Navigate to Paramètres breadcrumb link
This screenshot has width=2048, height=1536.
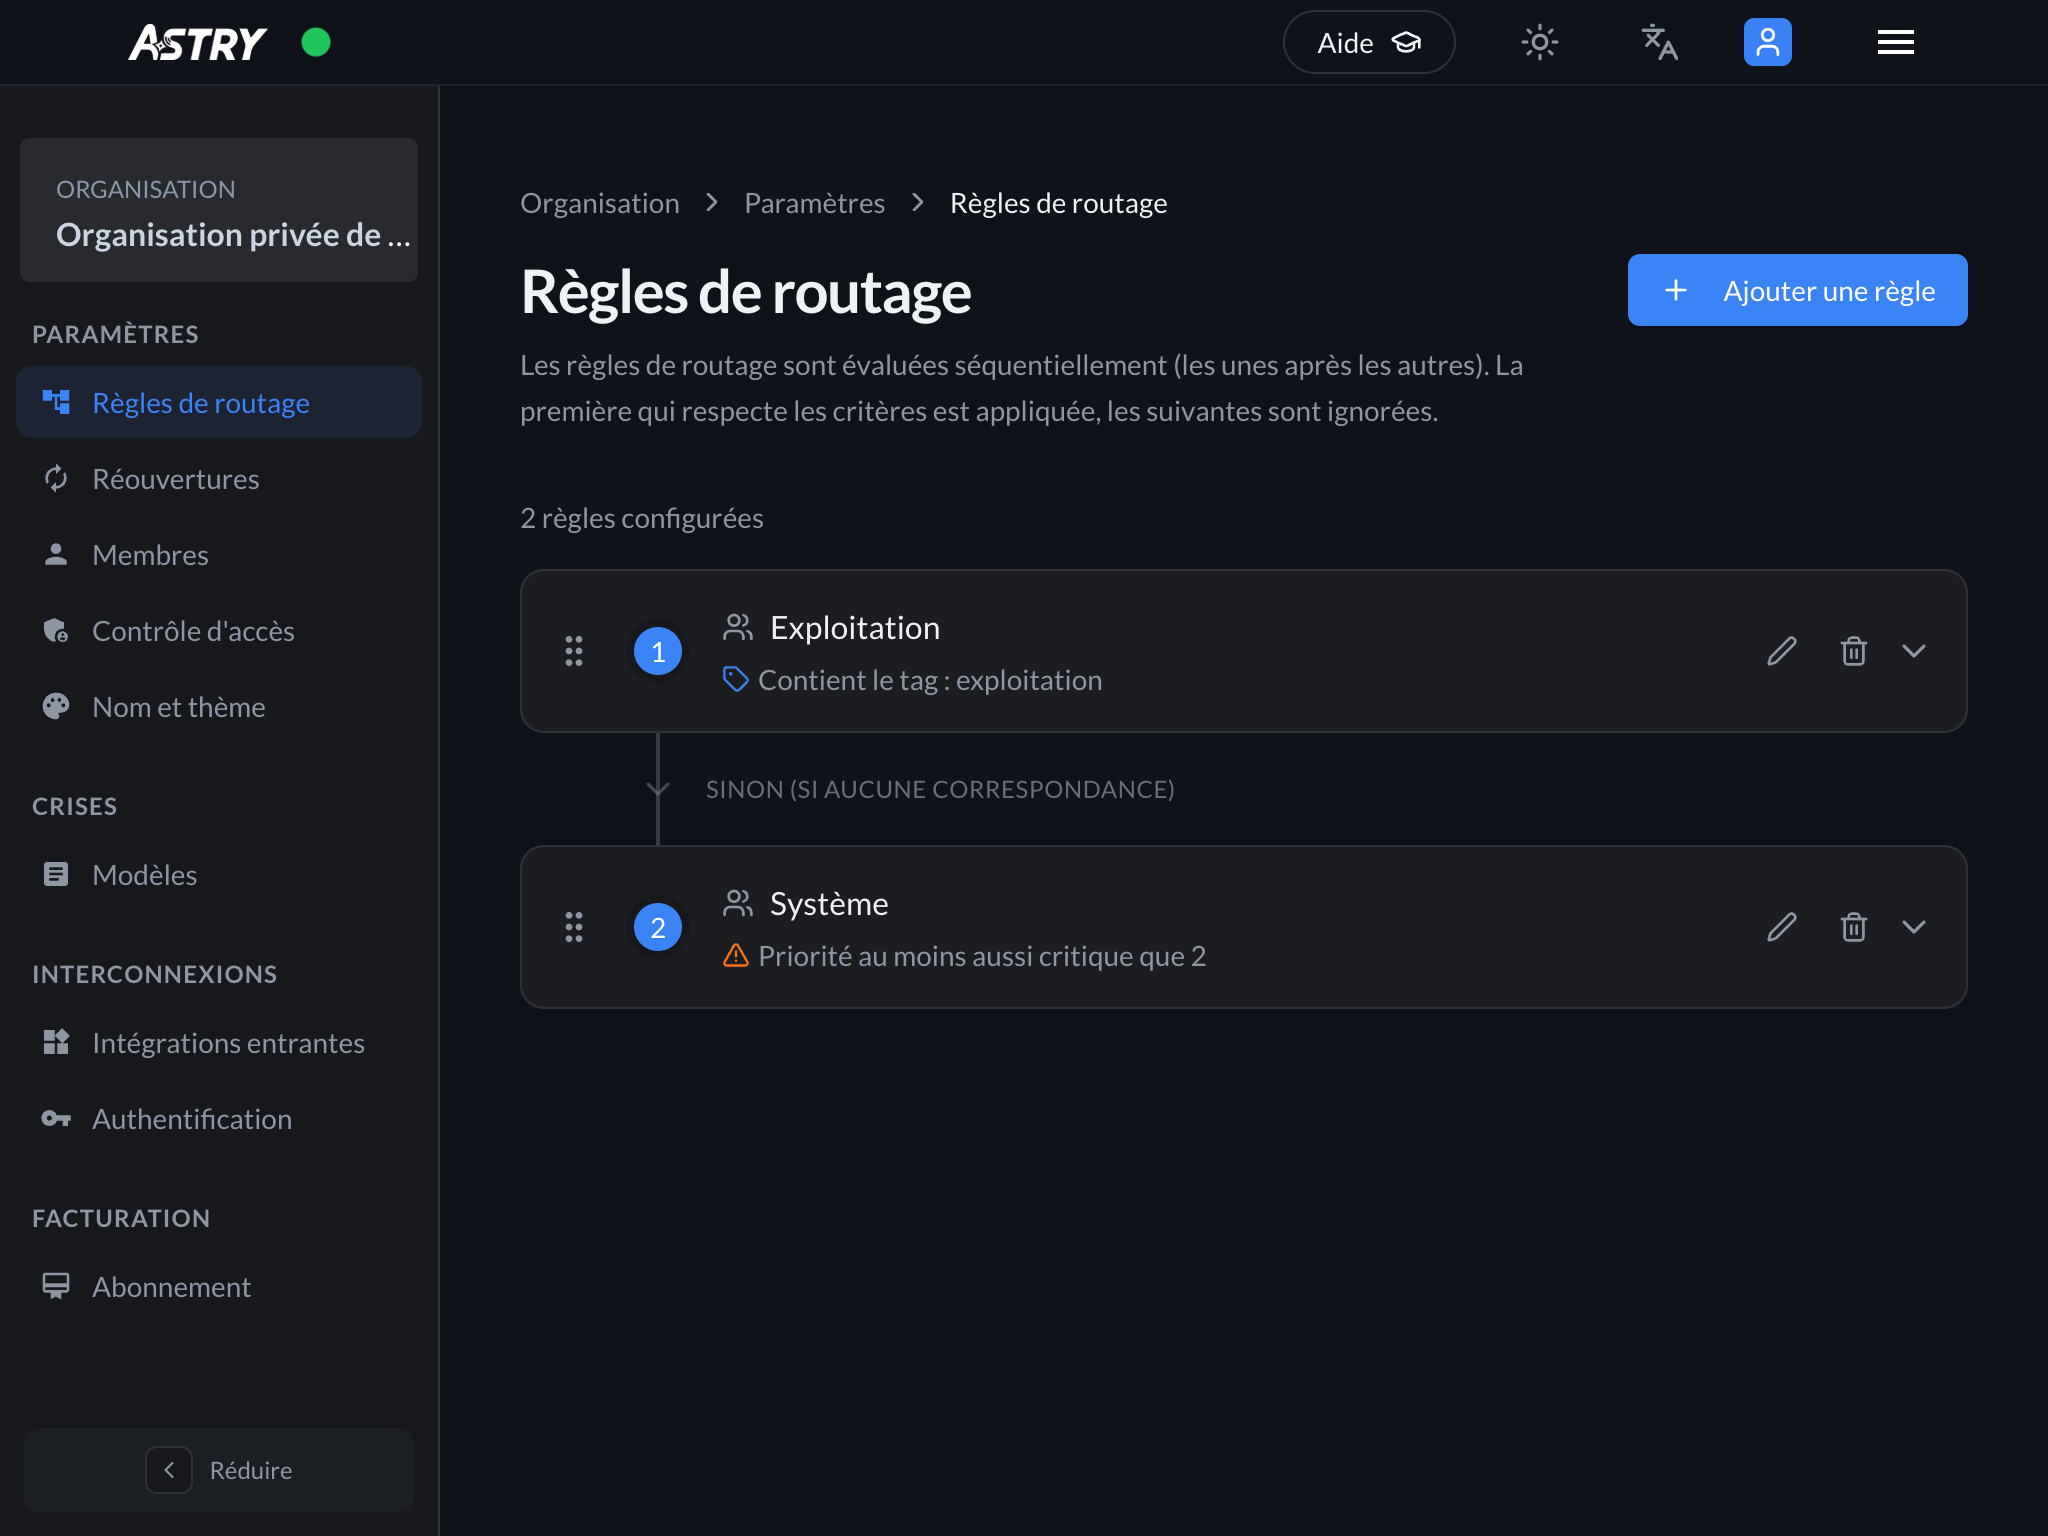tap(814, 203)
